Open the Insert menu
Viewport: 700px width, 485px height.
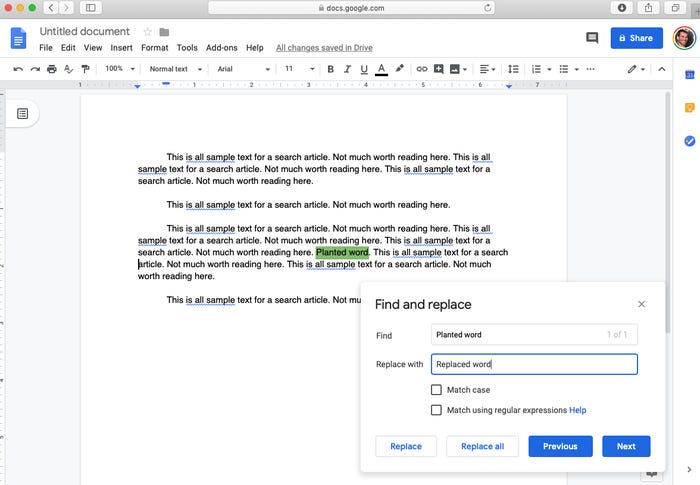121,48
